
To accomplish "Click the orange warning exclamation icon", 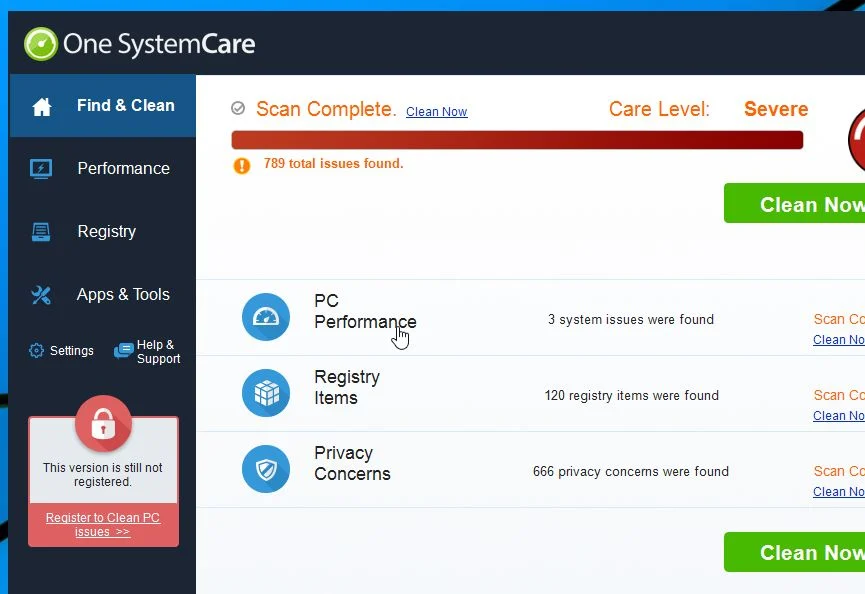I will [242, 165].
